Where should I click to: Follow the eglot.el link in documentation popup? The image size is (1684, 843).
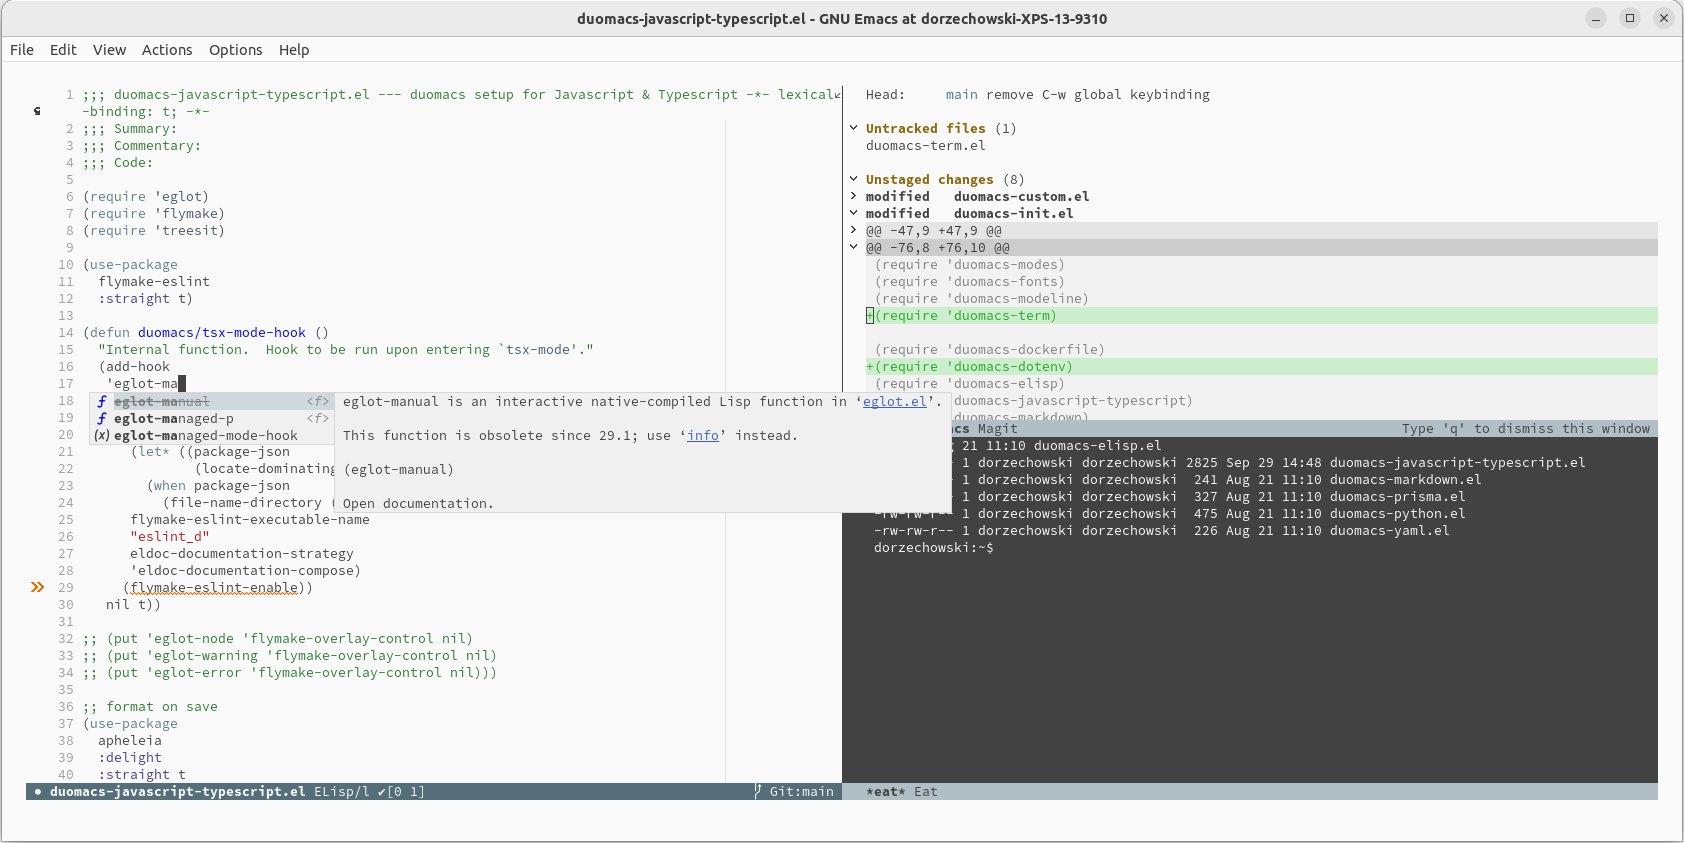coord(894,402)
